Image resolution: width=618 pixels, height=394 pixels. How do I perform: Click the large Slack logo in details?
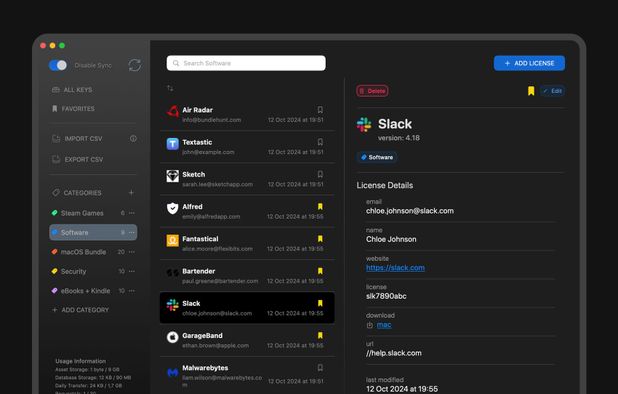click(364, 125)
